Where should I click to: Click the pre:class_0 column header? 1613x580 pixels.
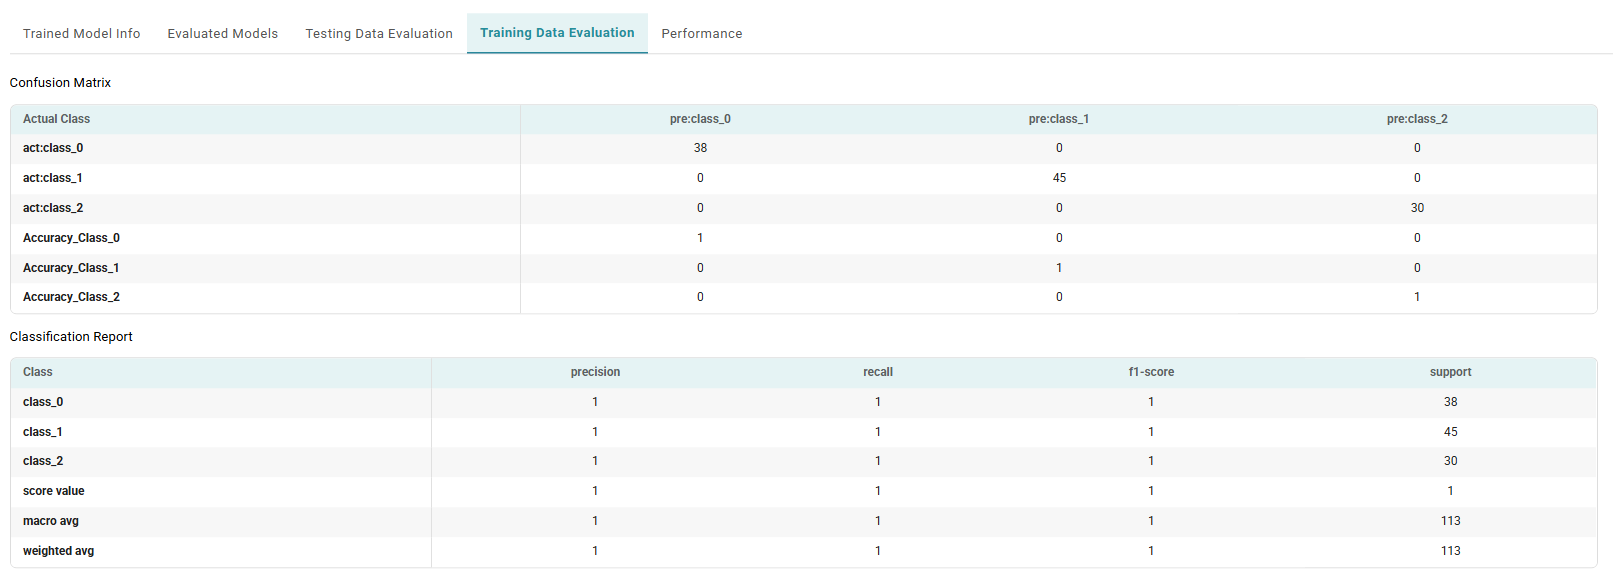click(x=700, y=119)
